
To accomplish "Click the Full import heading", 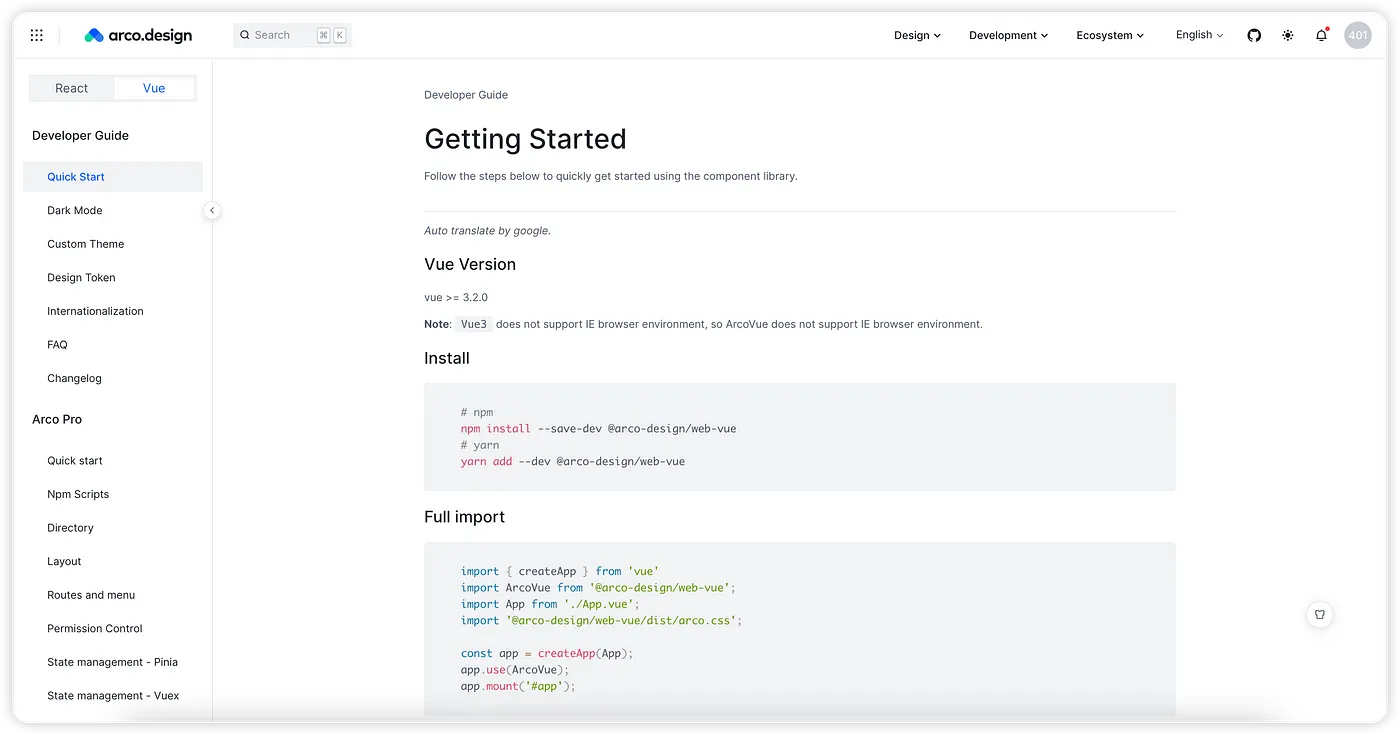I will 464,517.
